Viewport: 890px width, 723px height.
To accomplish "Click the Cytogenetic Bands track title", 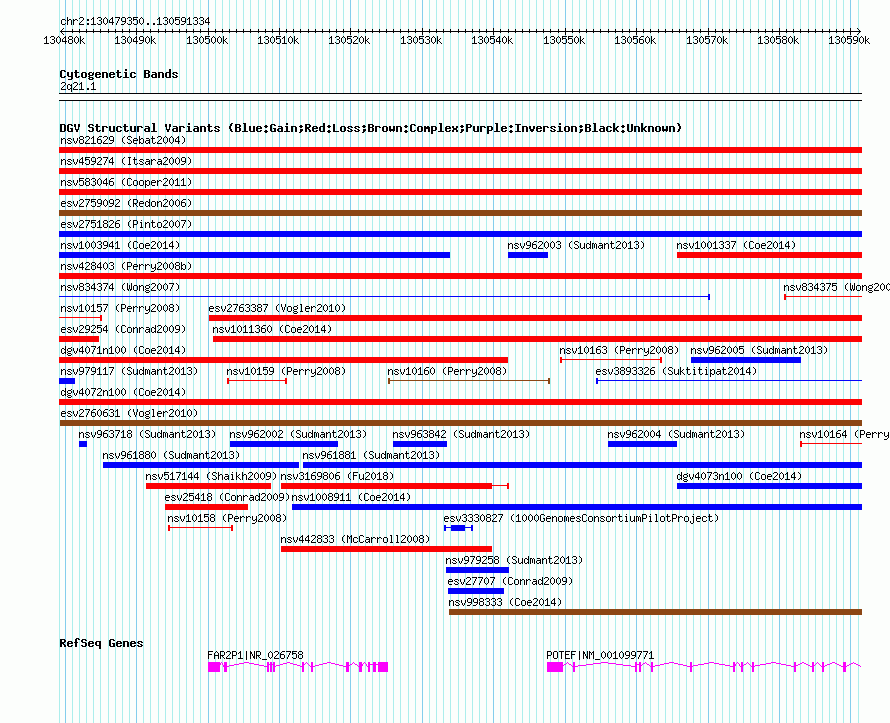I will [x=119, y=74].
